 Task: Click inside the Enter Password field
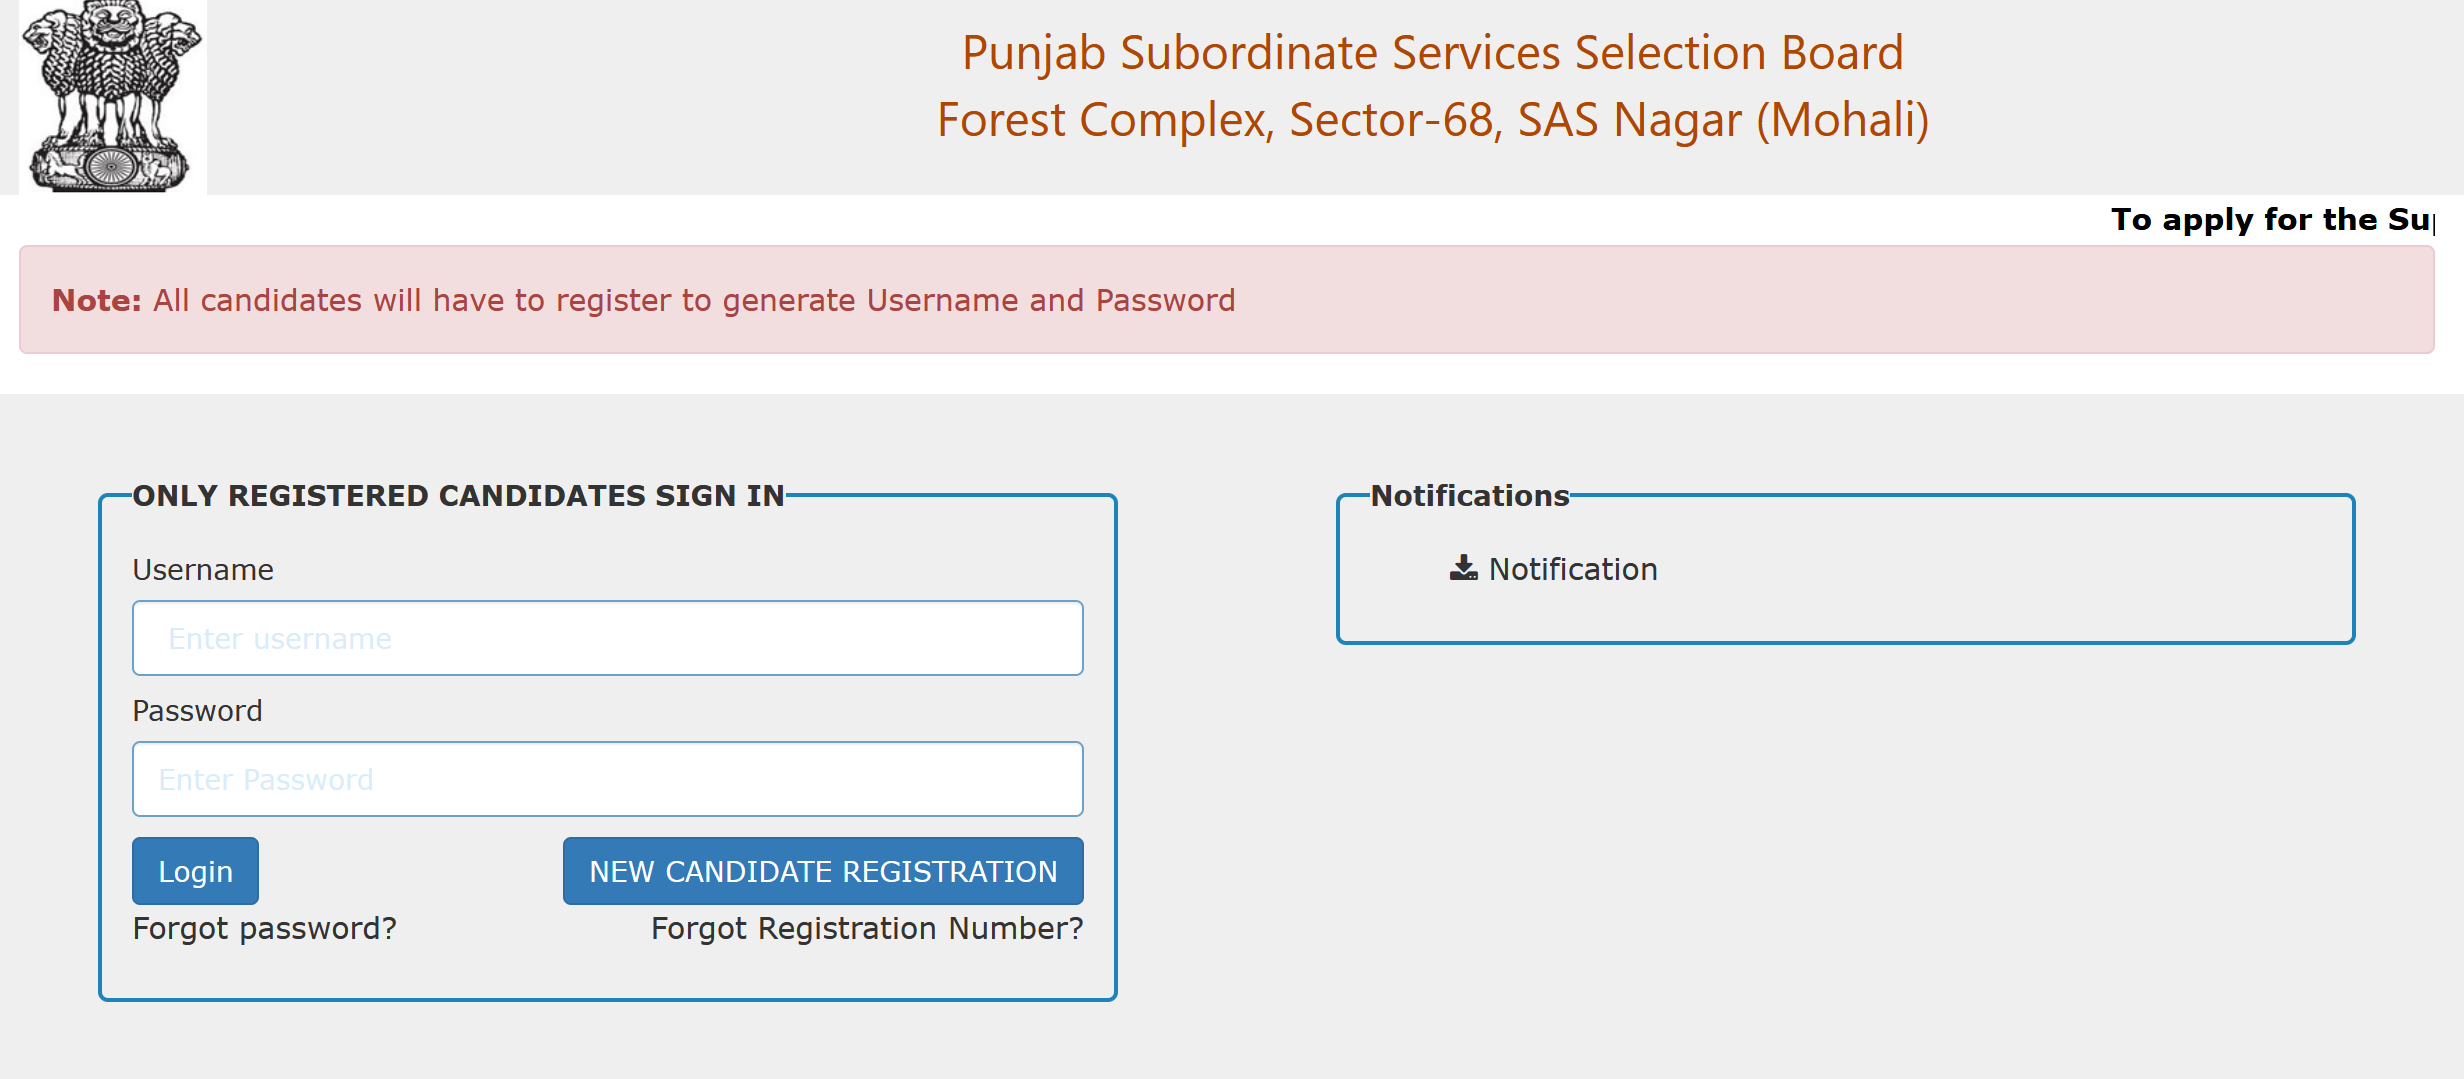pos(607,778)
